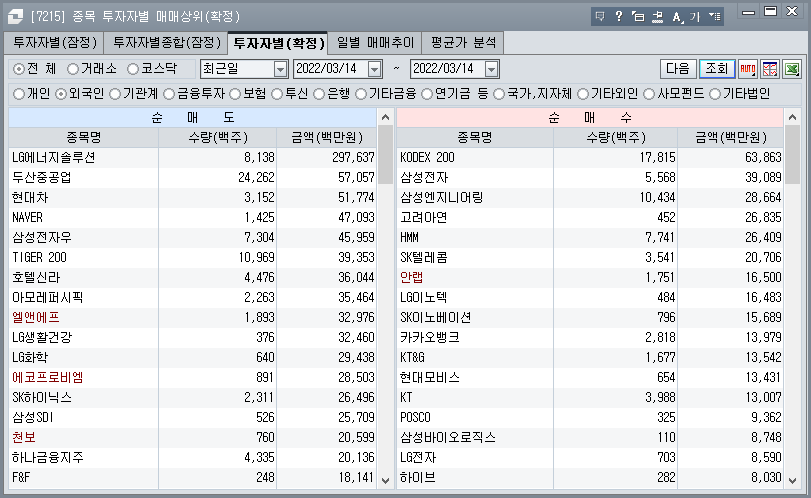Select 삼성전자 in the buy list
Image resolution: width=811 pixels, height=498 pixels.
424,177
